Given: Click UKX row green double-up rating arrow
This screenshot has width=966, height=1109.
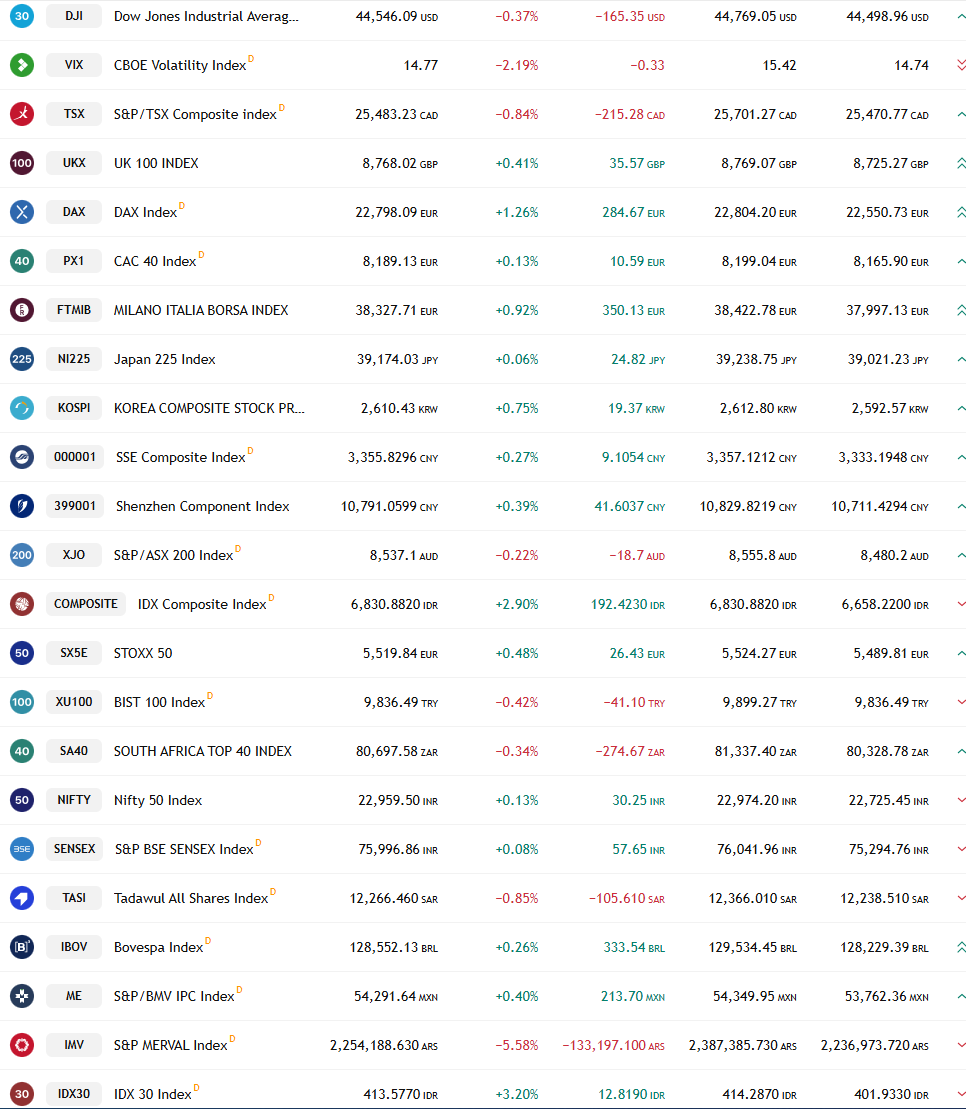Looking at the screenshot, I should [961, 163].
